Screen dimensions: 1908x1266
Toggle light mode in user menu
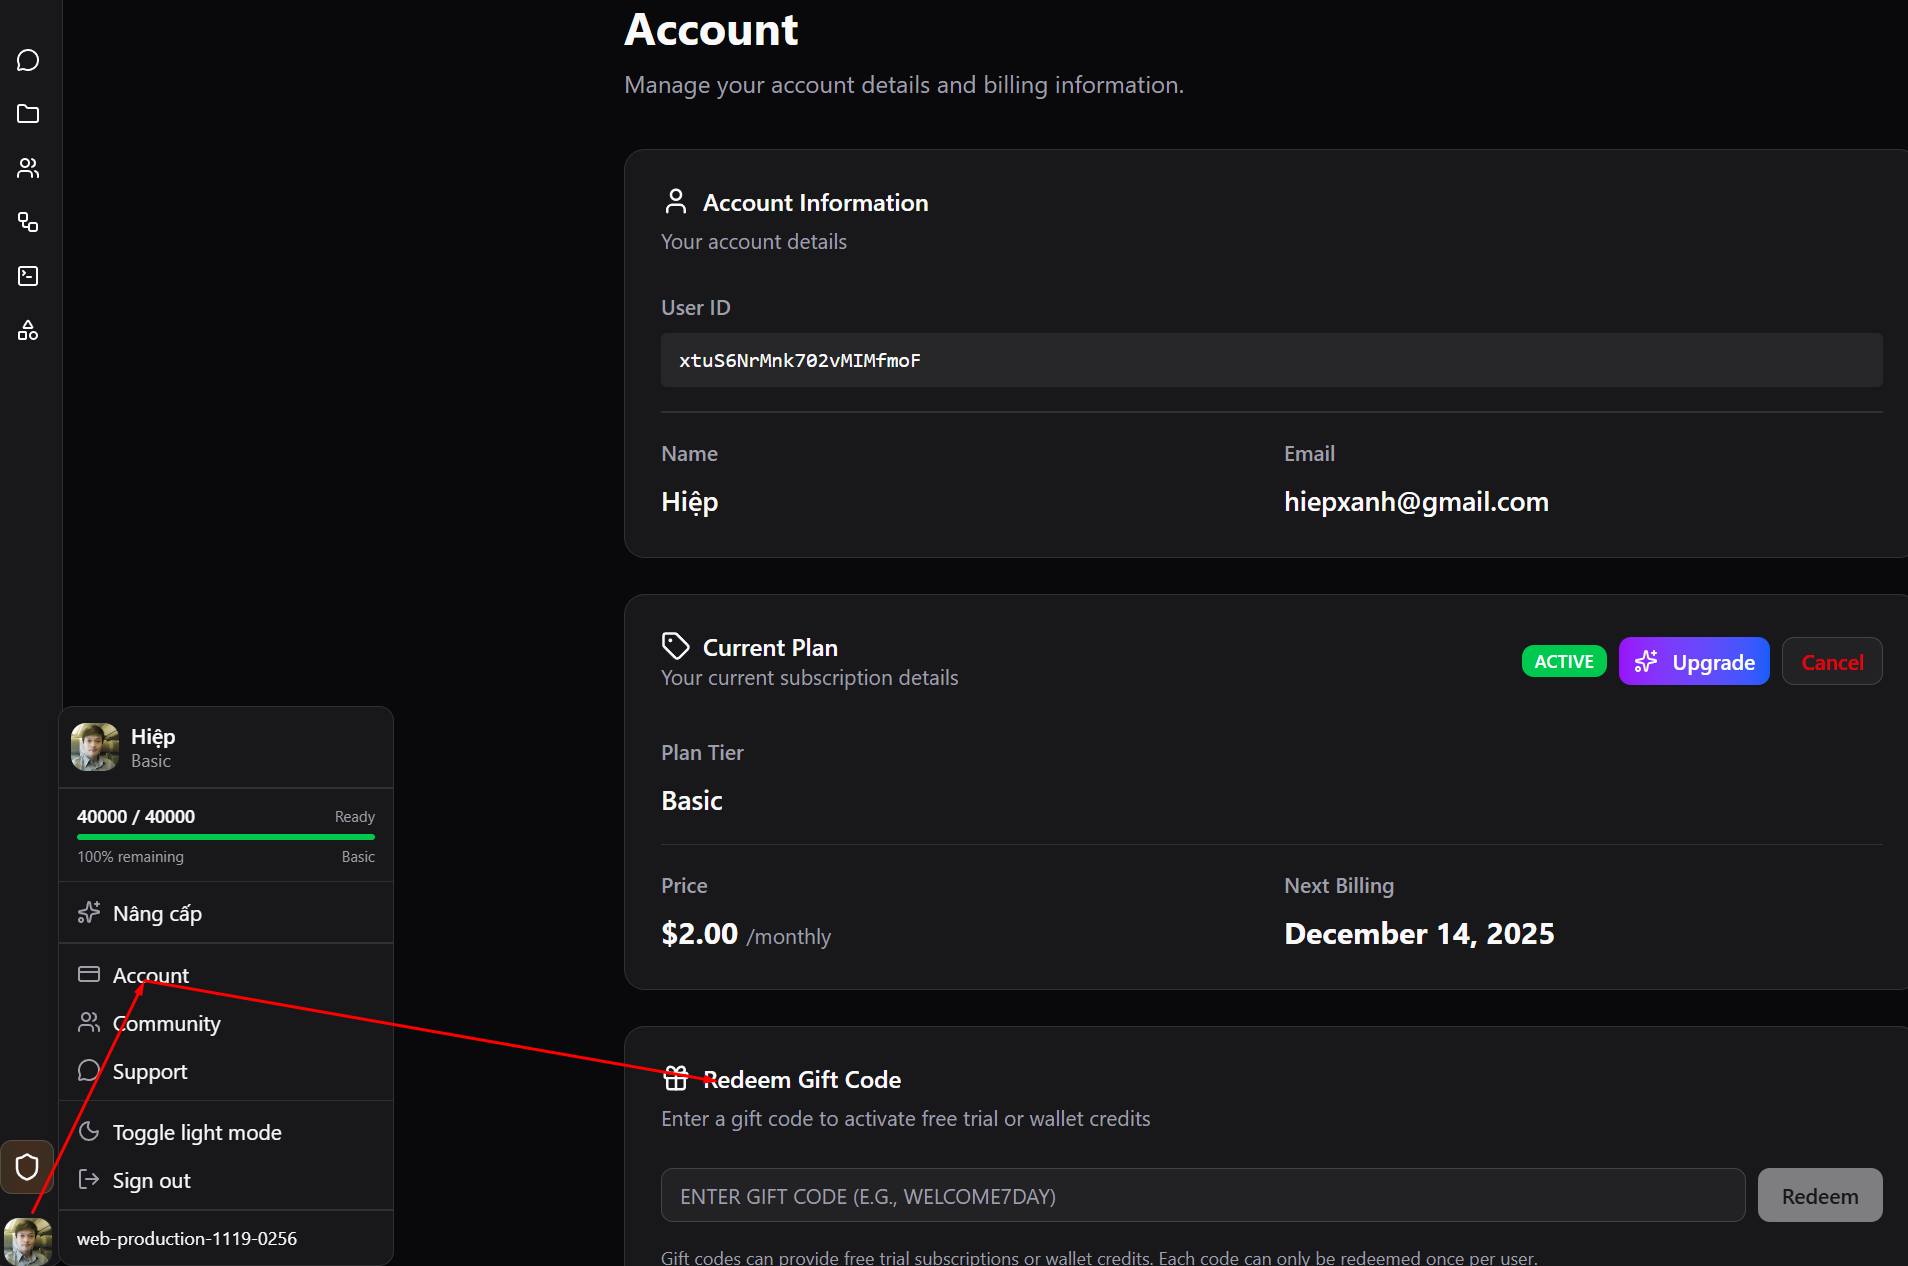click(226, 1132)
